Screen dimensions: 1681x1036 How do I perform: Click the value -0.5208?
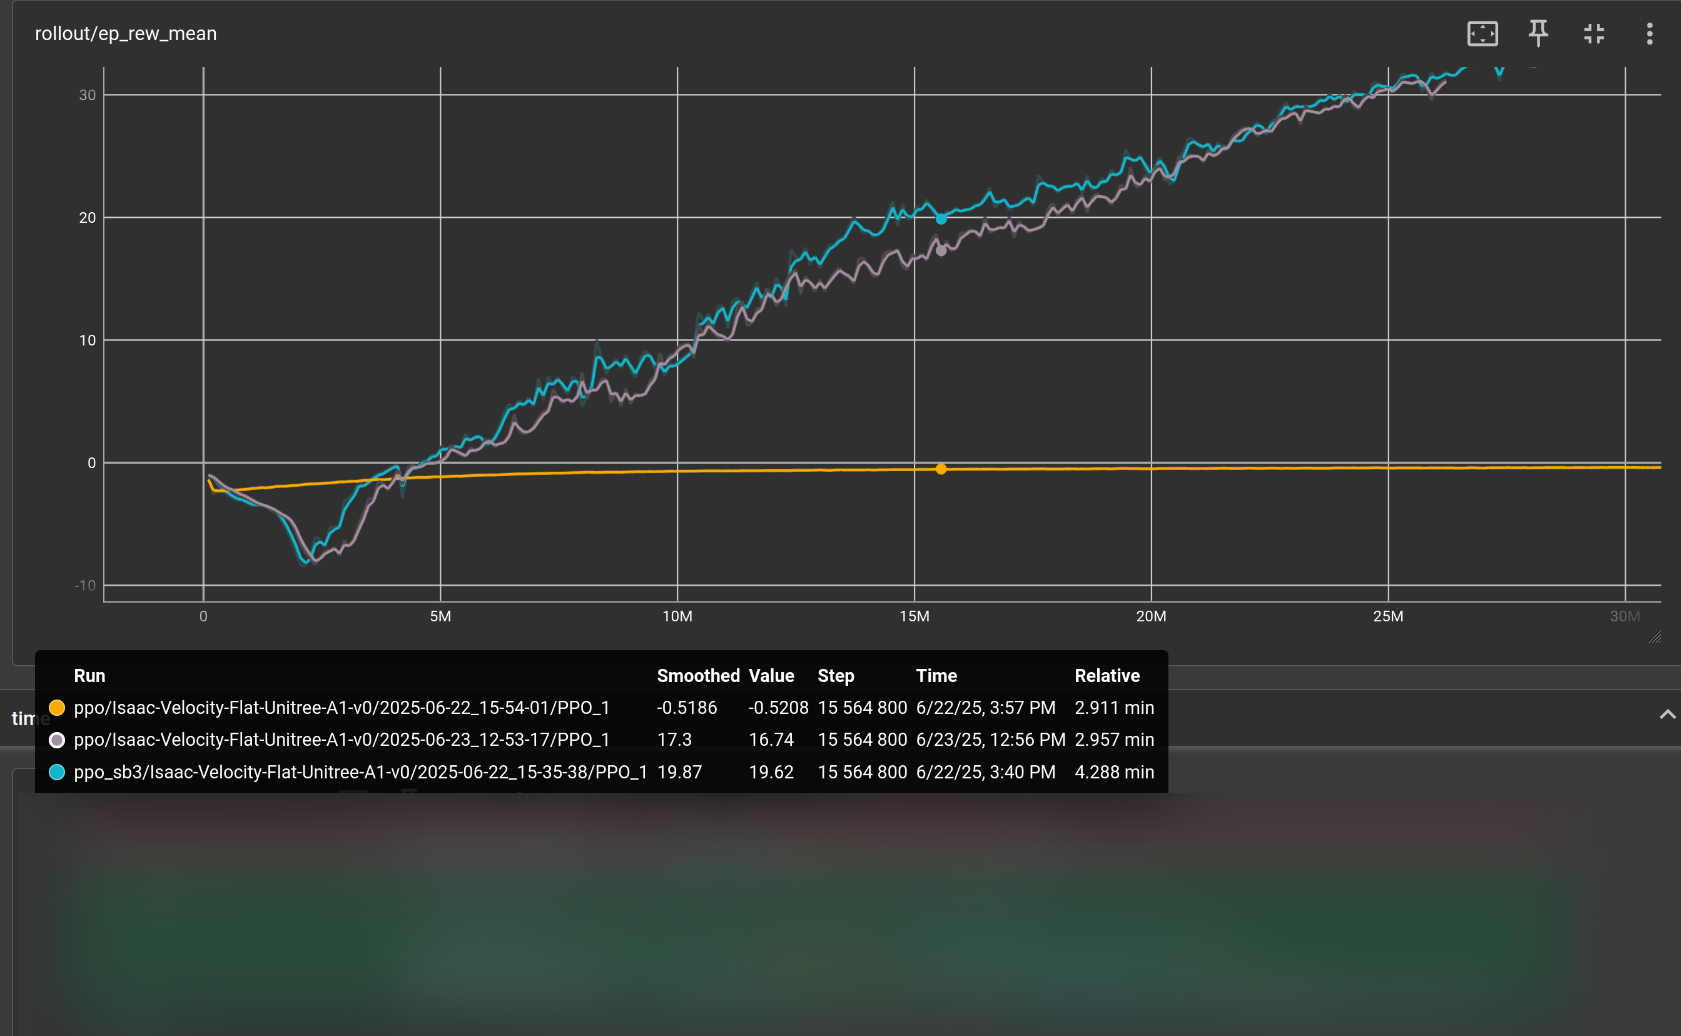coord(778,708)
